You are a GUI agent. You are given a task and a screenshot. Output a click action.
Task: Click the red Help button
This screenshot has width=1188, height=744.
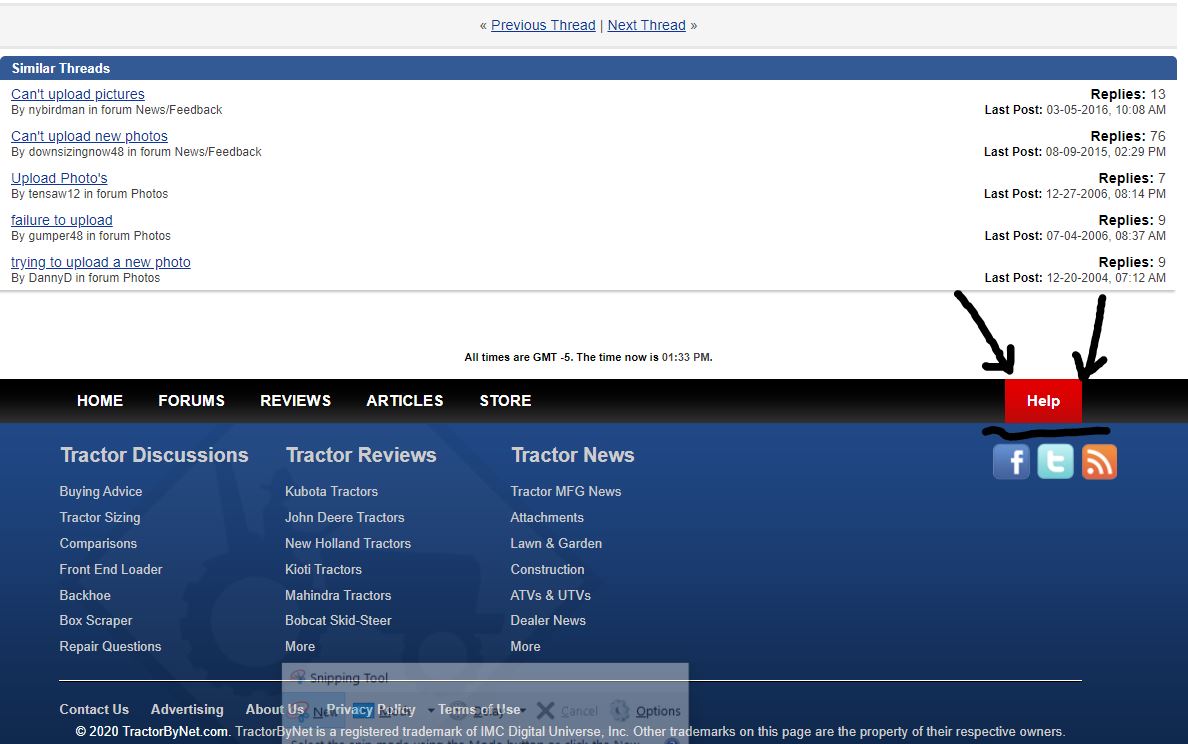point(1043,401)
